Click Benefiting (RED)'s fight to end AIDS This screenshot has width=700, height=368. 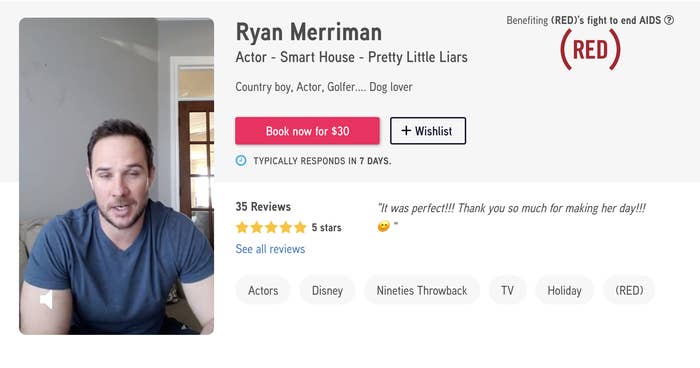pos(583,20)
